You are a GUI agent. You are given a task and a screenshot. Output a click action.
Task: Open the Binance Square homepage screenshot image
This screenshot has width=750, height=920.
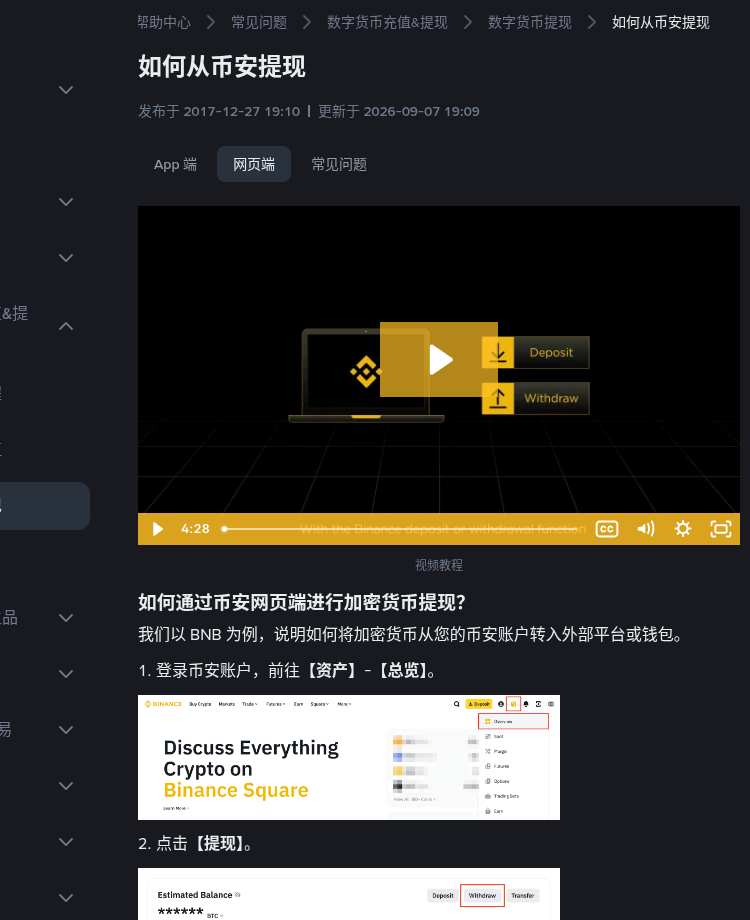349,757
